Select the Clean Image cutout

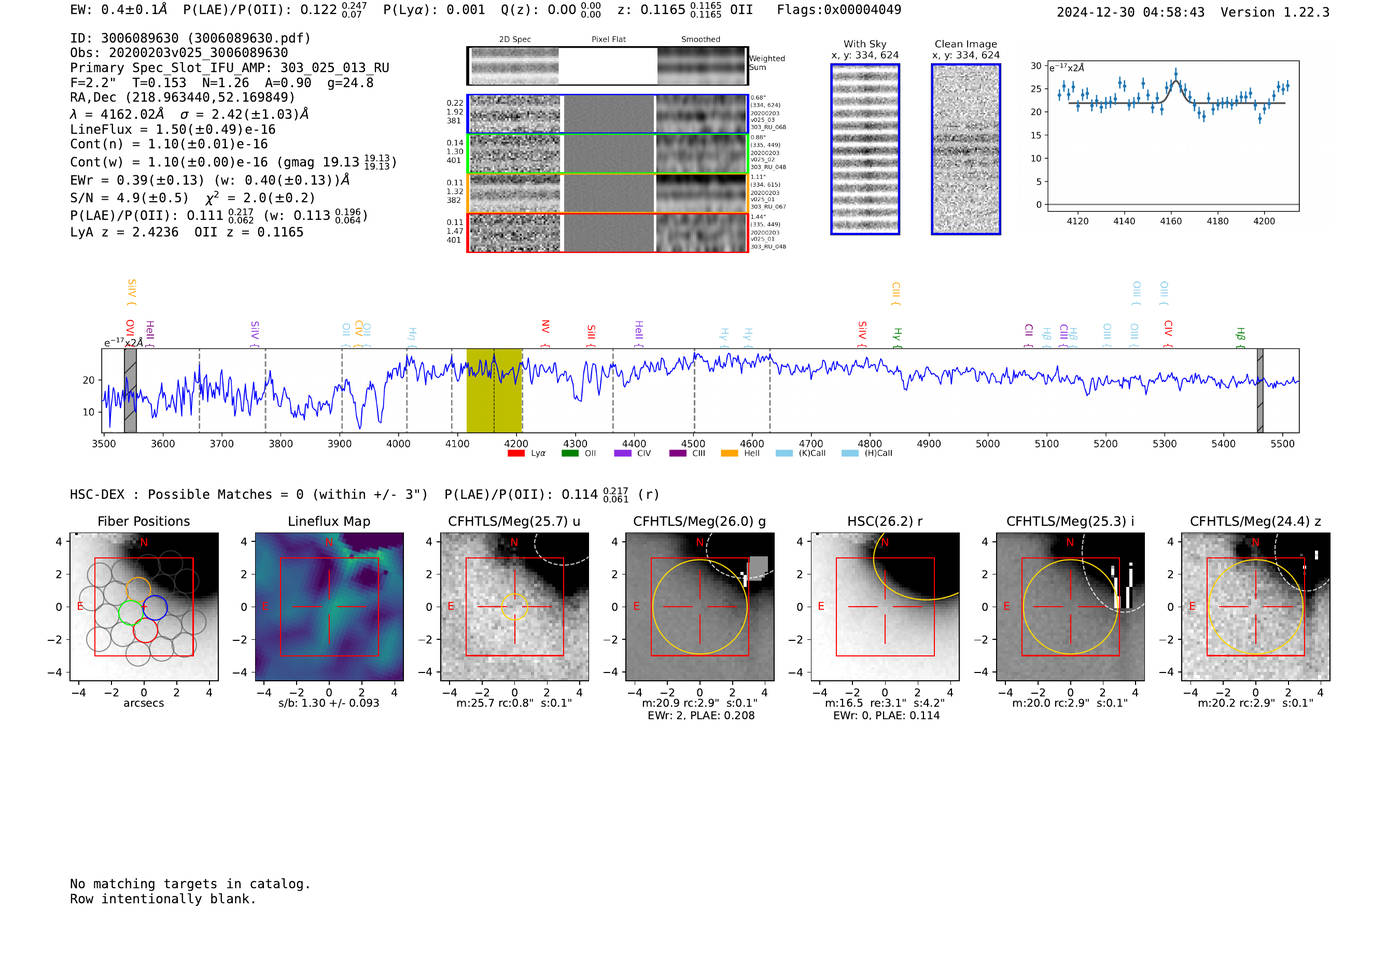[966, 149]
